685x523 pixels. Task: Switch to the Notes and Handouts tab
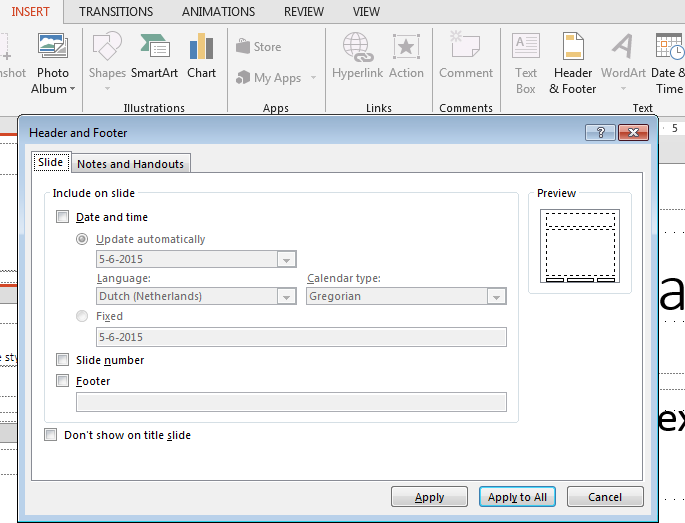tap(130, 164)
